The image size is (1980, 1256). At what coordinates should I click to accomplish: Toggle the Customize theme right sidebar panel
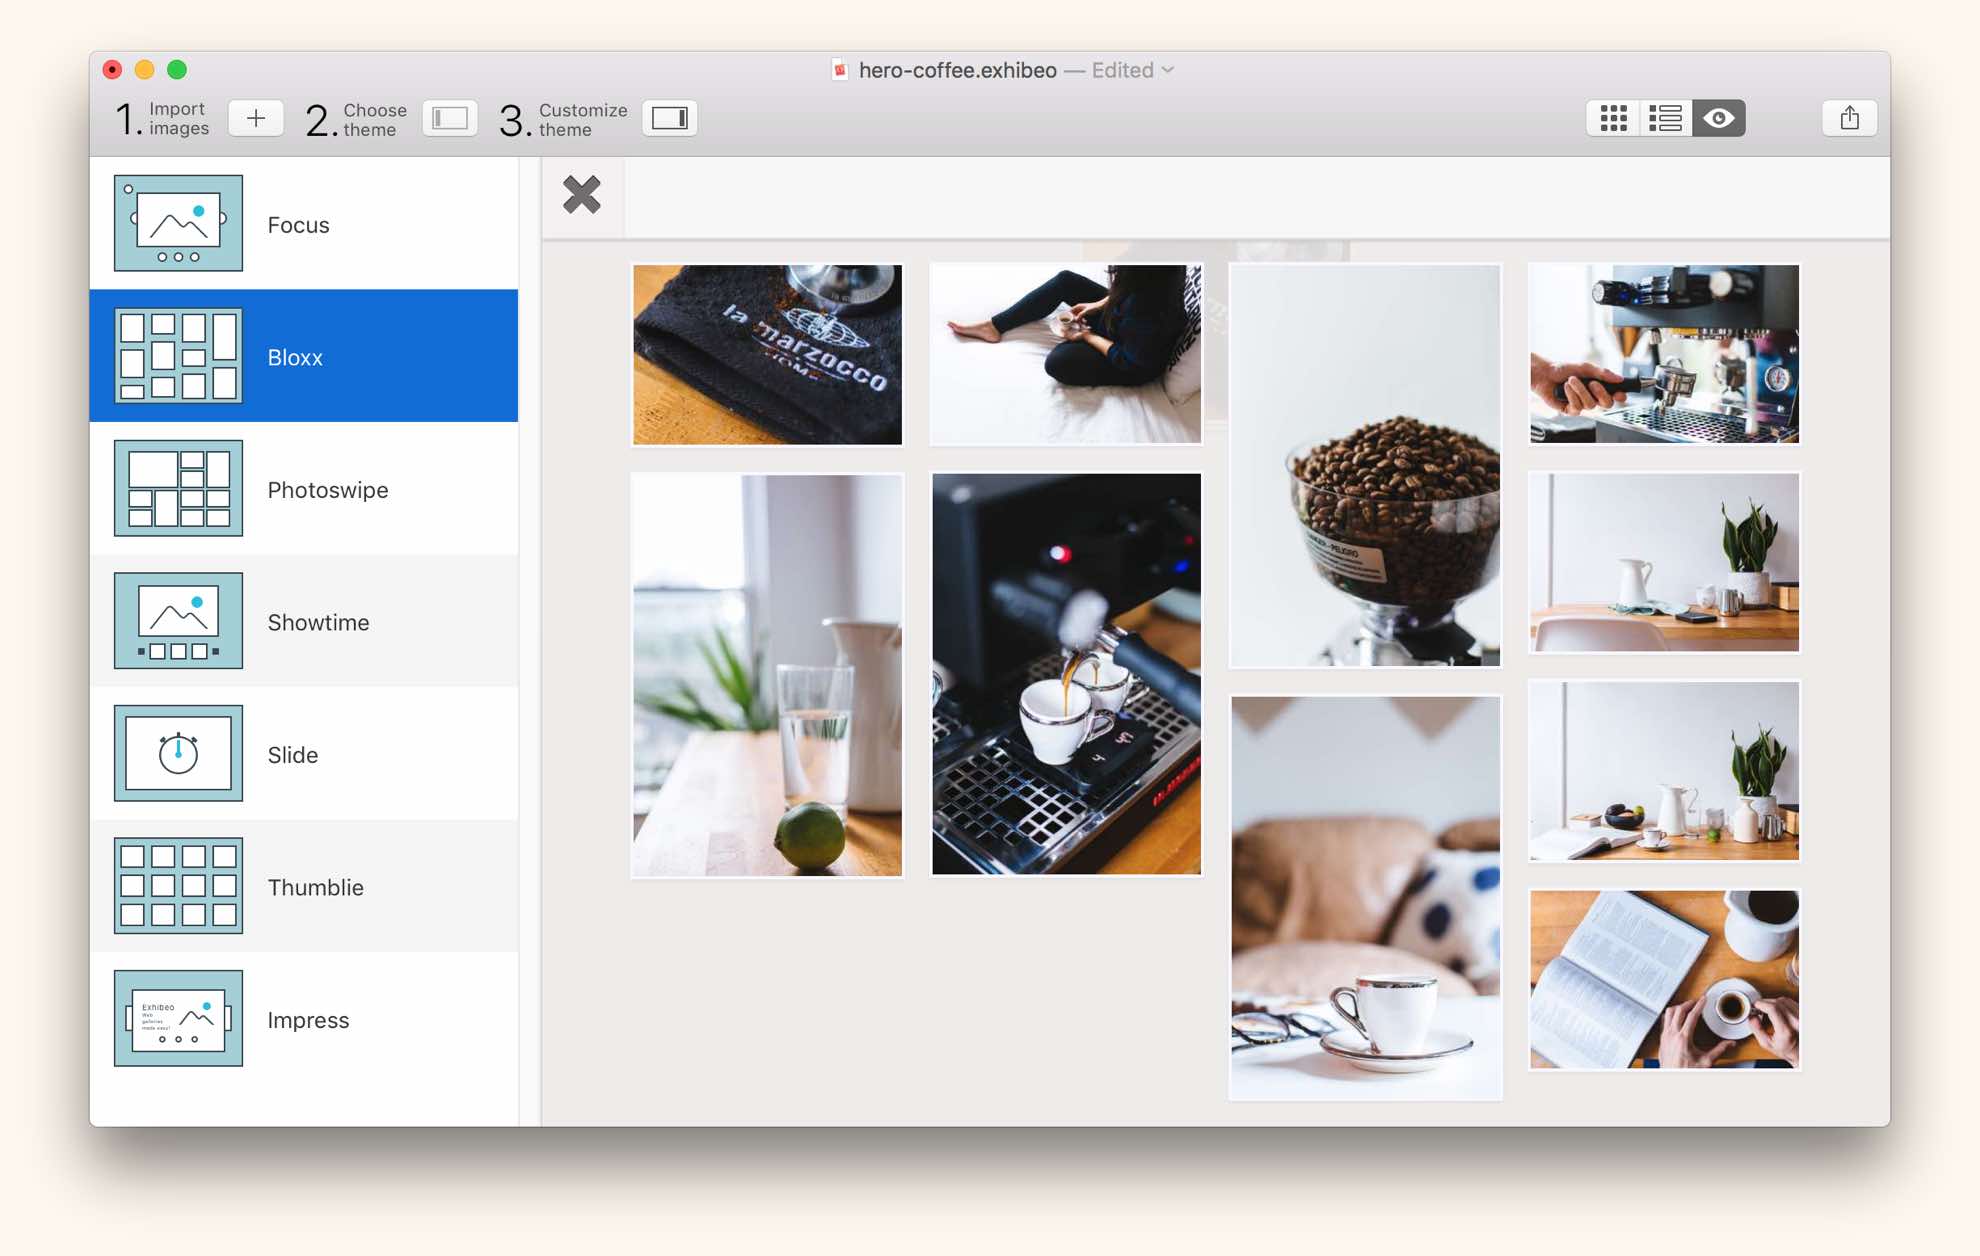coord(669,118)
